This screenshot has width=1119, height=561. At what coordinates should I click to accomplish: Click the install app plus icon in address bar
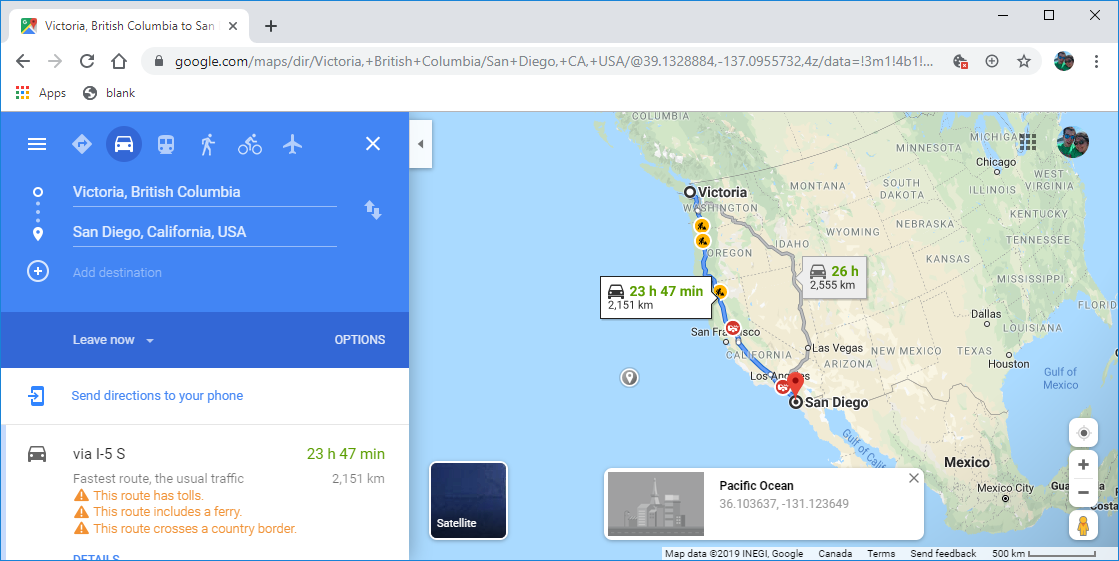(992, 61)
